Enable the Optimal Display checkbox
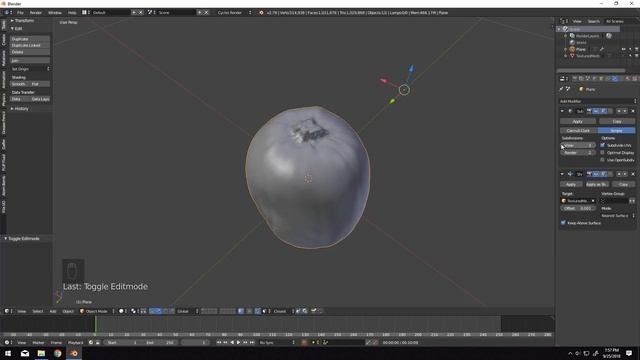This screenshot has height=360, width=640. coord(602,153)
